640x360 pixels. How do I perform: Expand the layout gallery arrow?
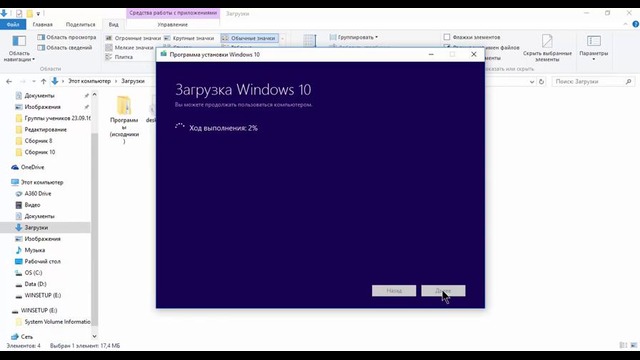pos(282,38)
